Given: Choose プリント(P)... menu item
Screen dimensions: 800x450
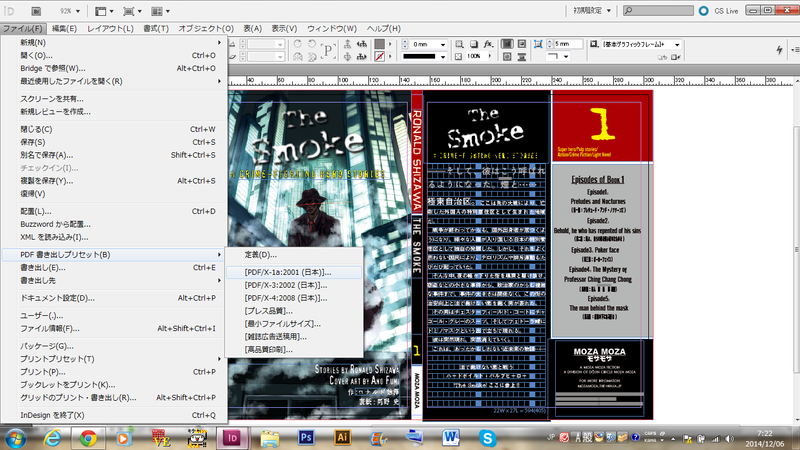Looking at the screenshot, I should click(115, 371).
